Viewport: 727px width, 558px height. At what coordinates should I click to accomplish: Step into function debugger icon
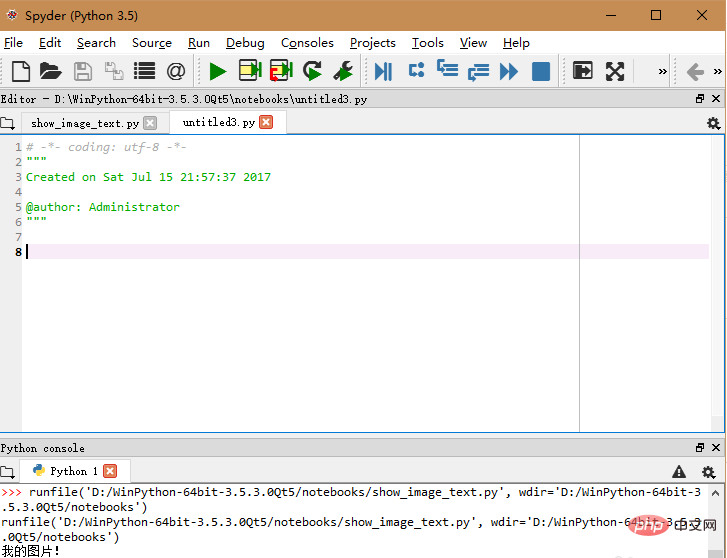tap(447, 69)
